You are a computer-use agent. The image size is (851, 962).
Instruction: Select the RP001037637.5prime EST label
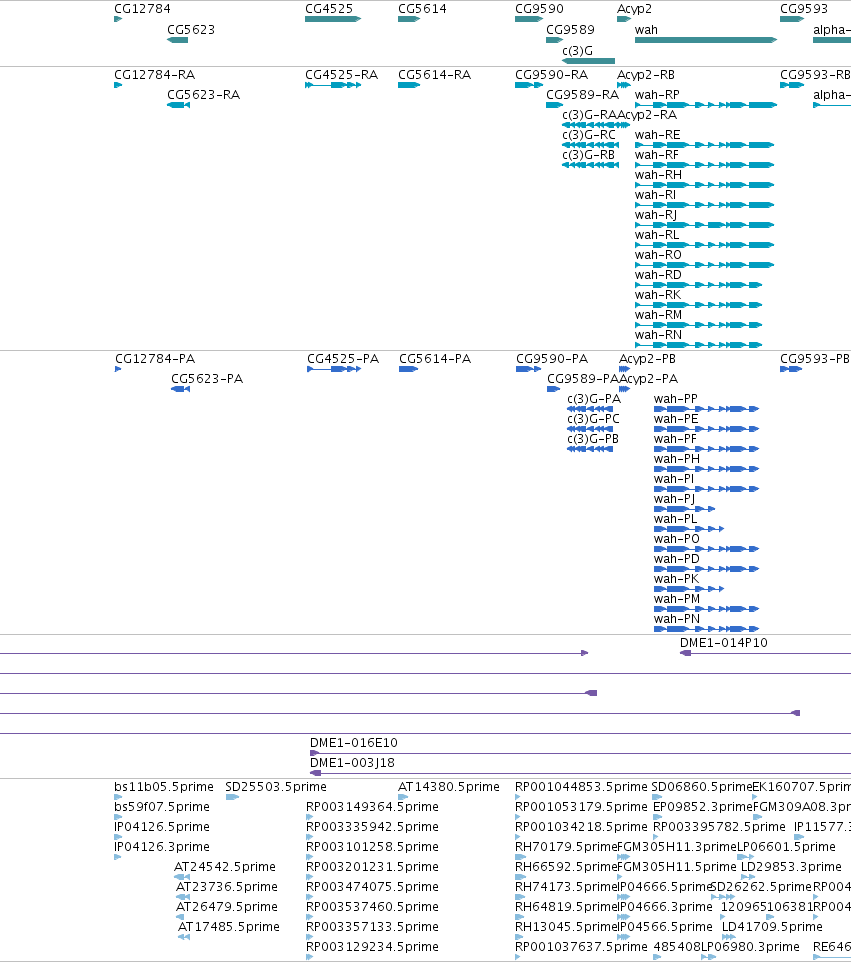[581, 947]
